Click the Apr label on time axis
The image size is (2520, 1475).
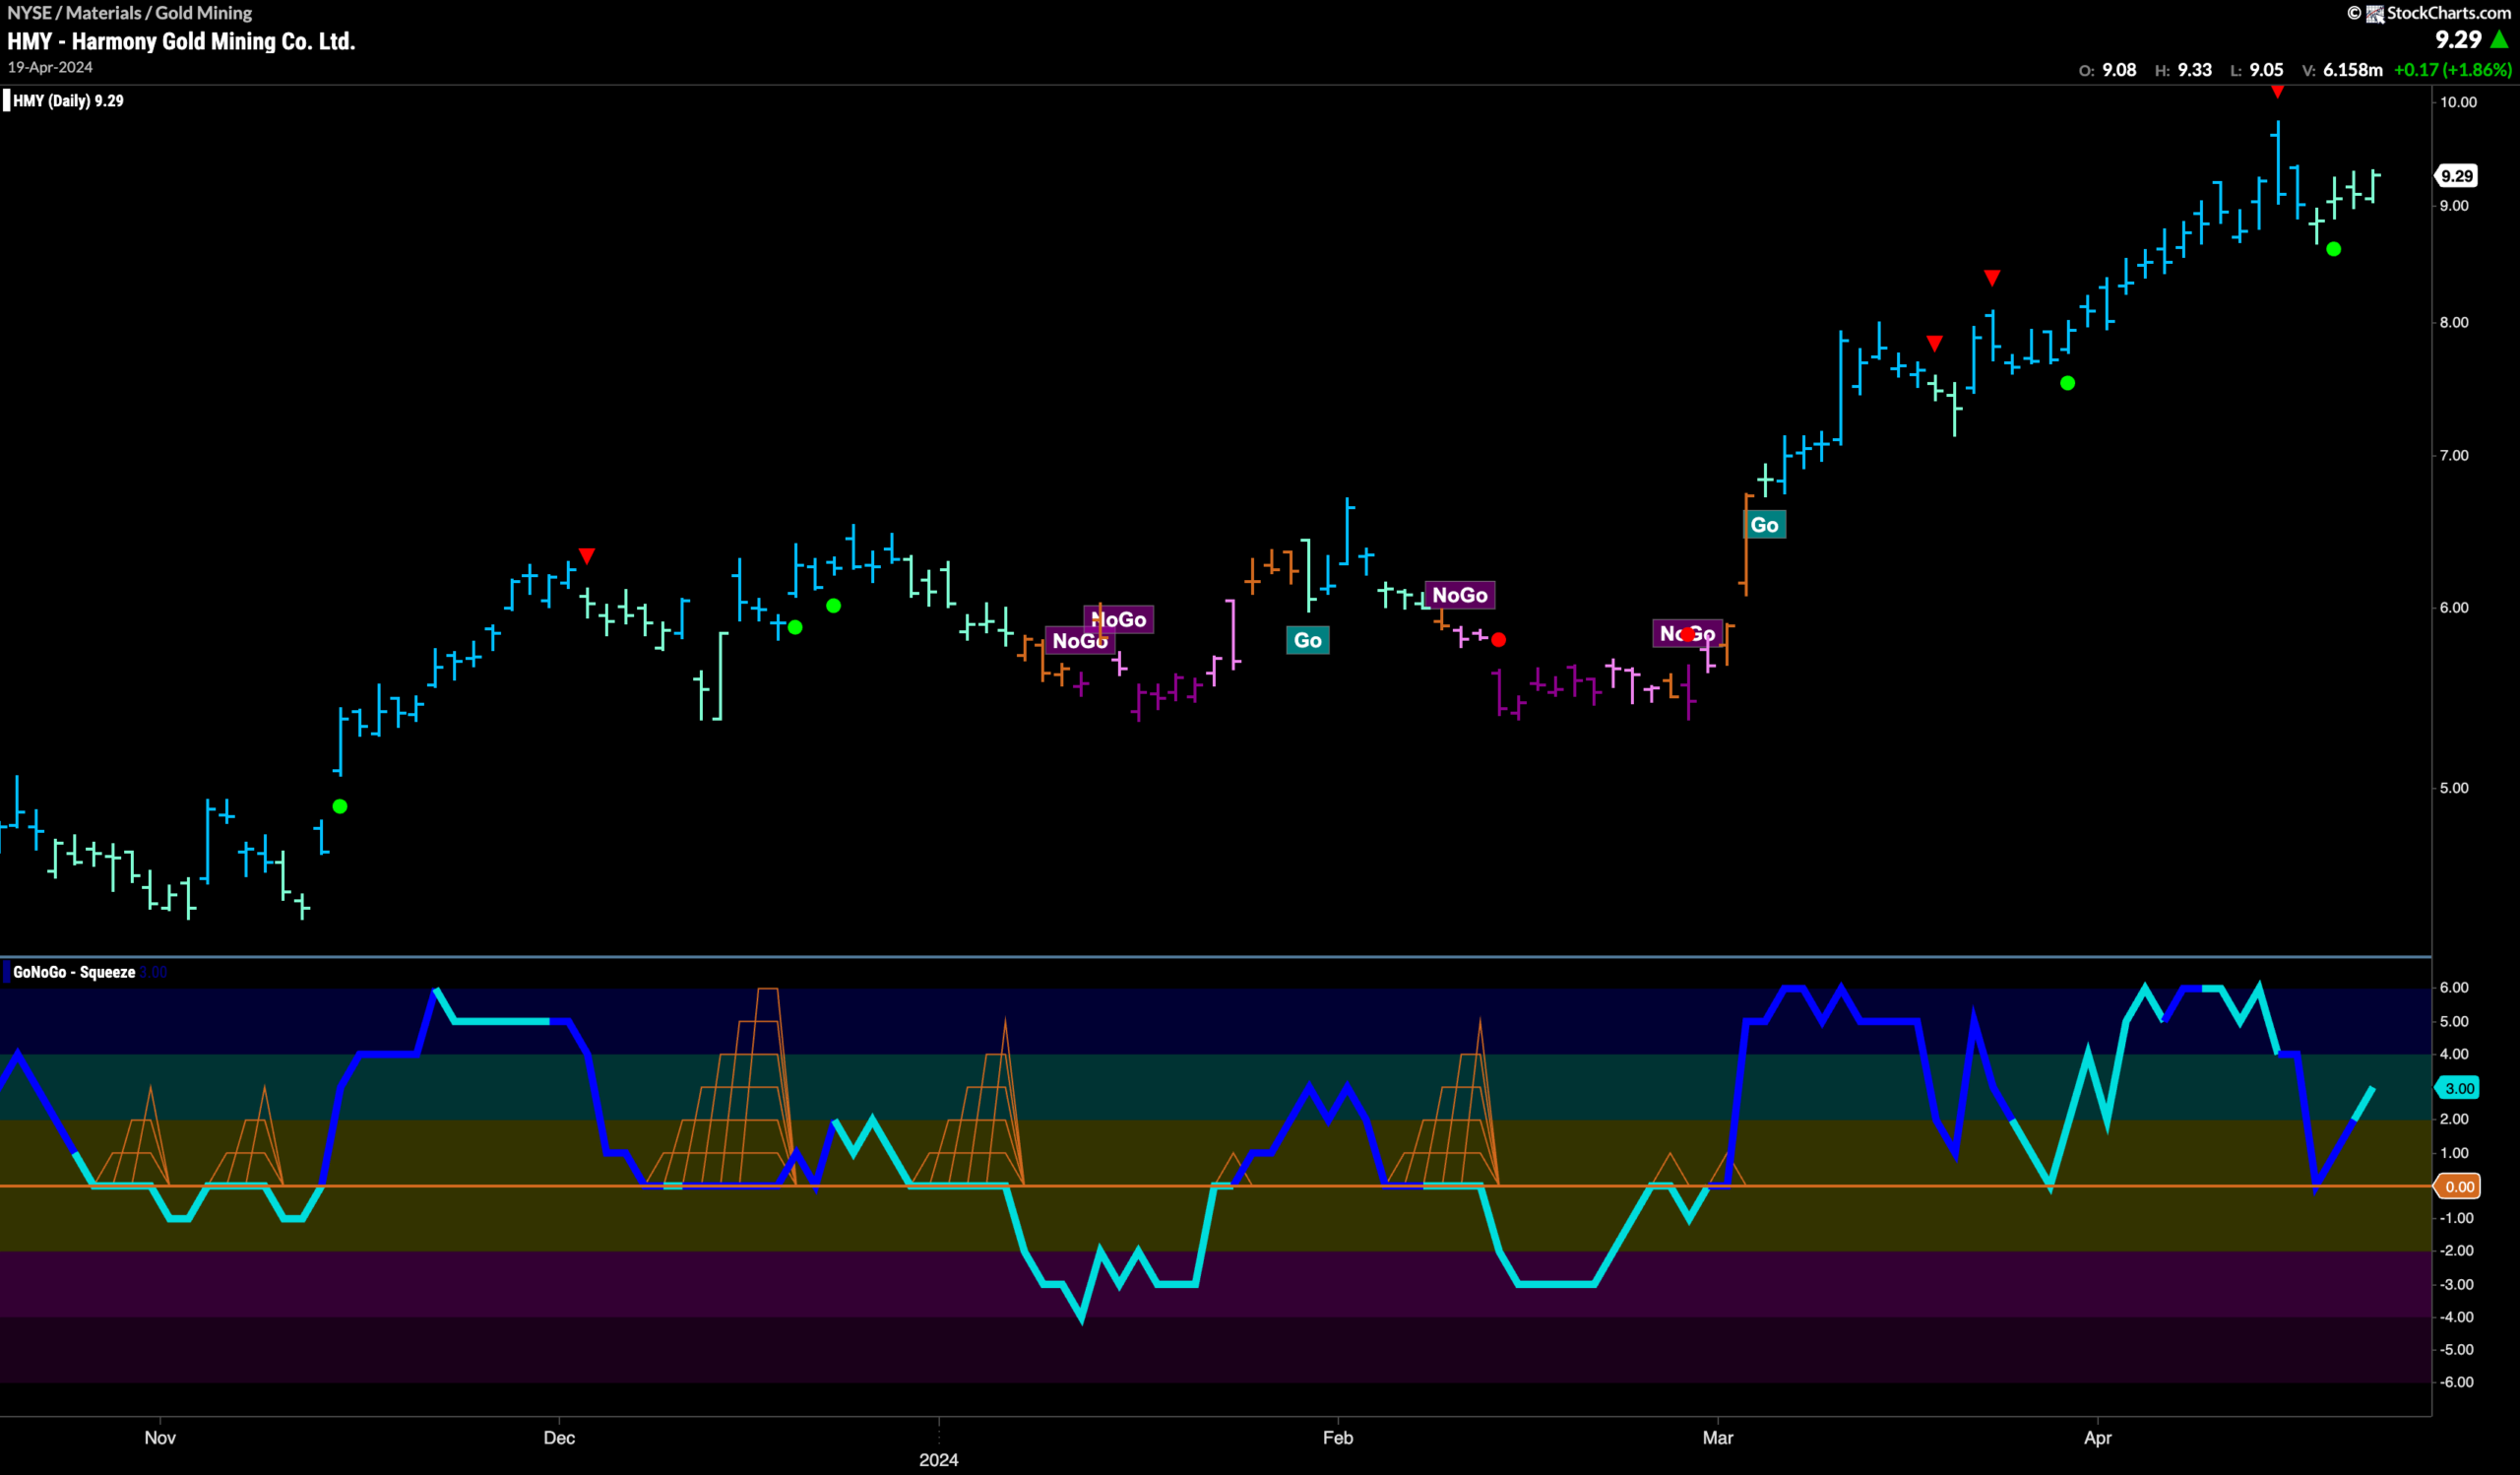(2098, 1438)
